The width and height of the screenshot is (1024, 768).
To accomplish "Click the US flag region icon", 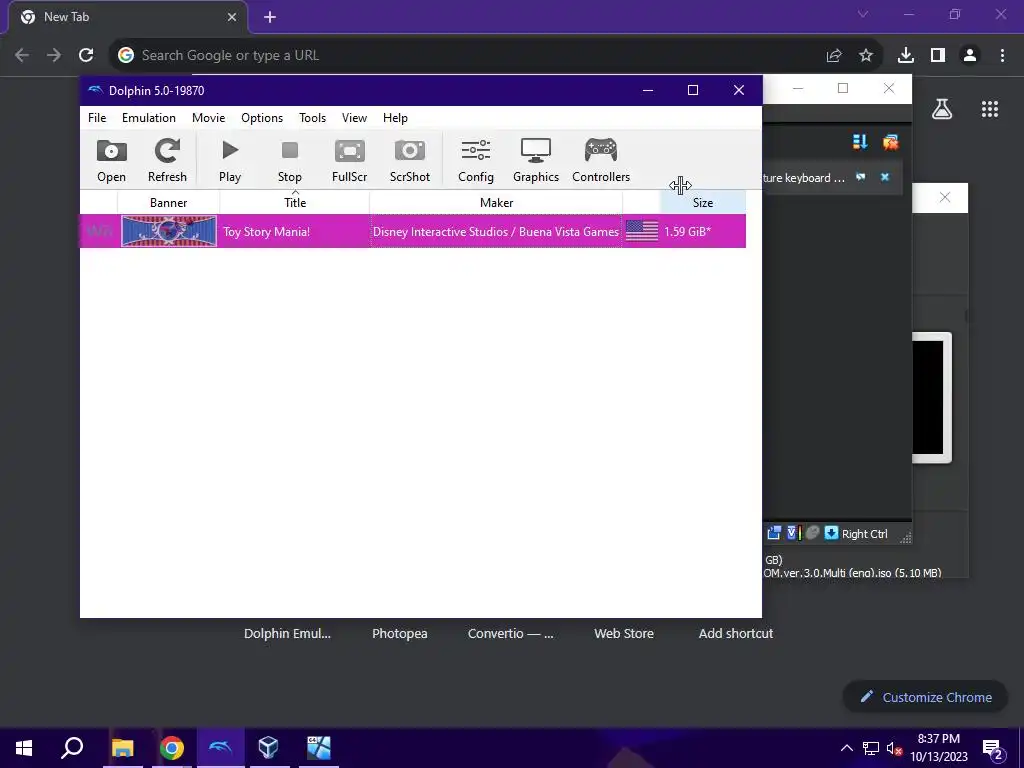I will click(x=641, y=231).
